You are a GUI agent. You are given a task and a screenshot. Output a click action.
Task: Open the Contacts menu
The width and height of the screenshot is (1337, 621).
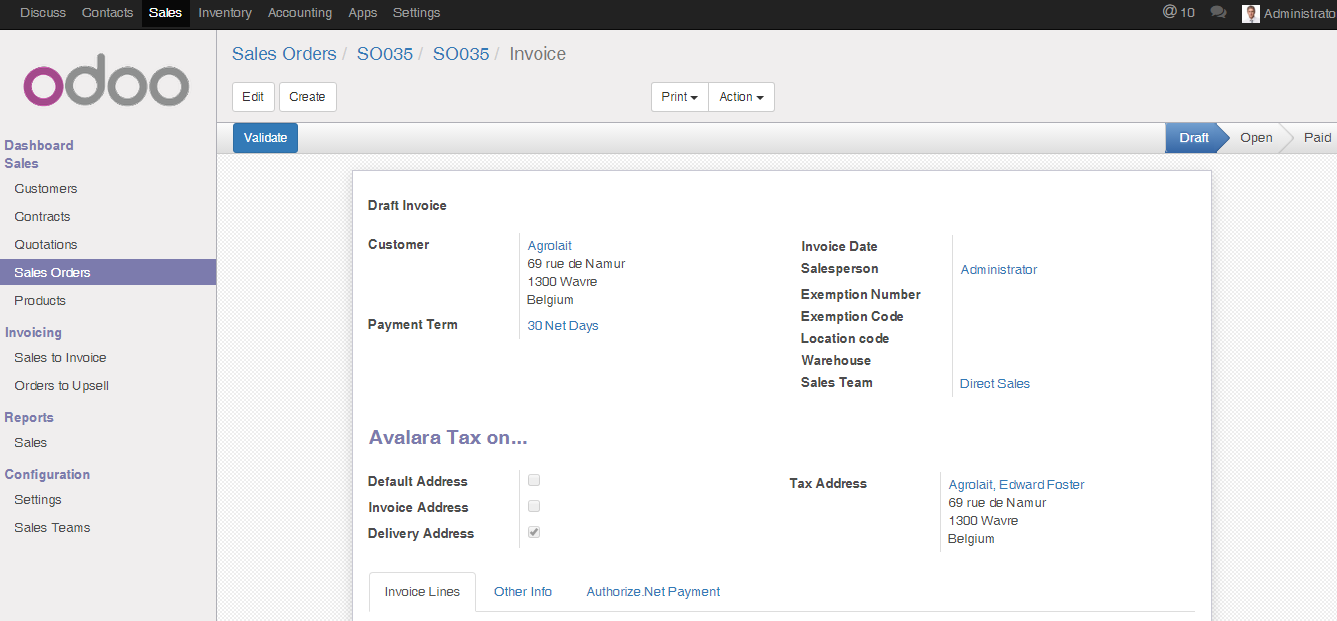coord(107,13)
